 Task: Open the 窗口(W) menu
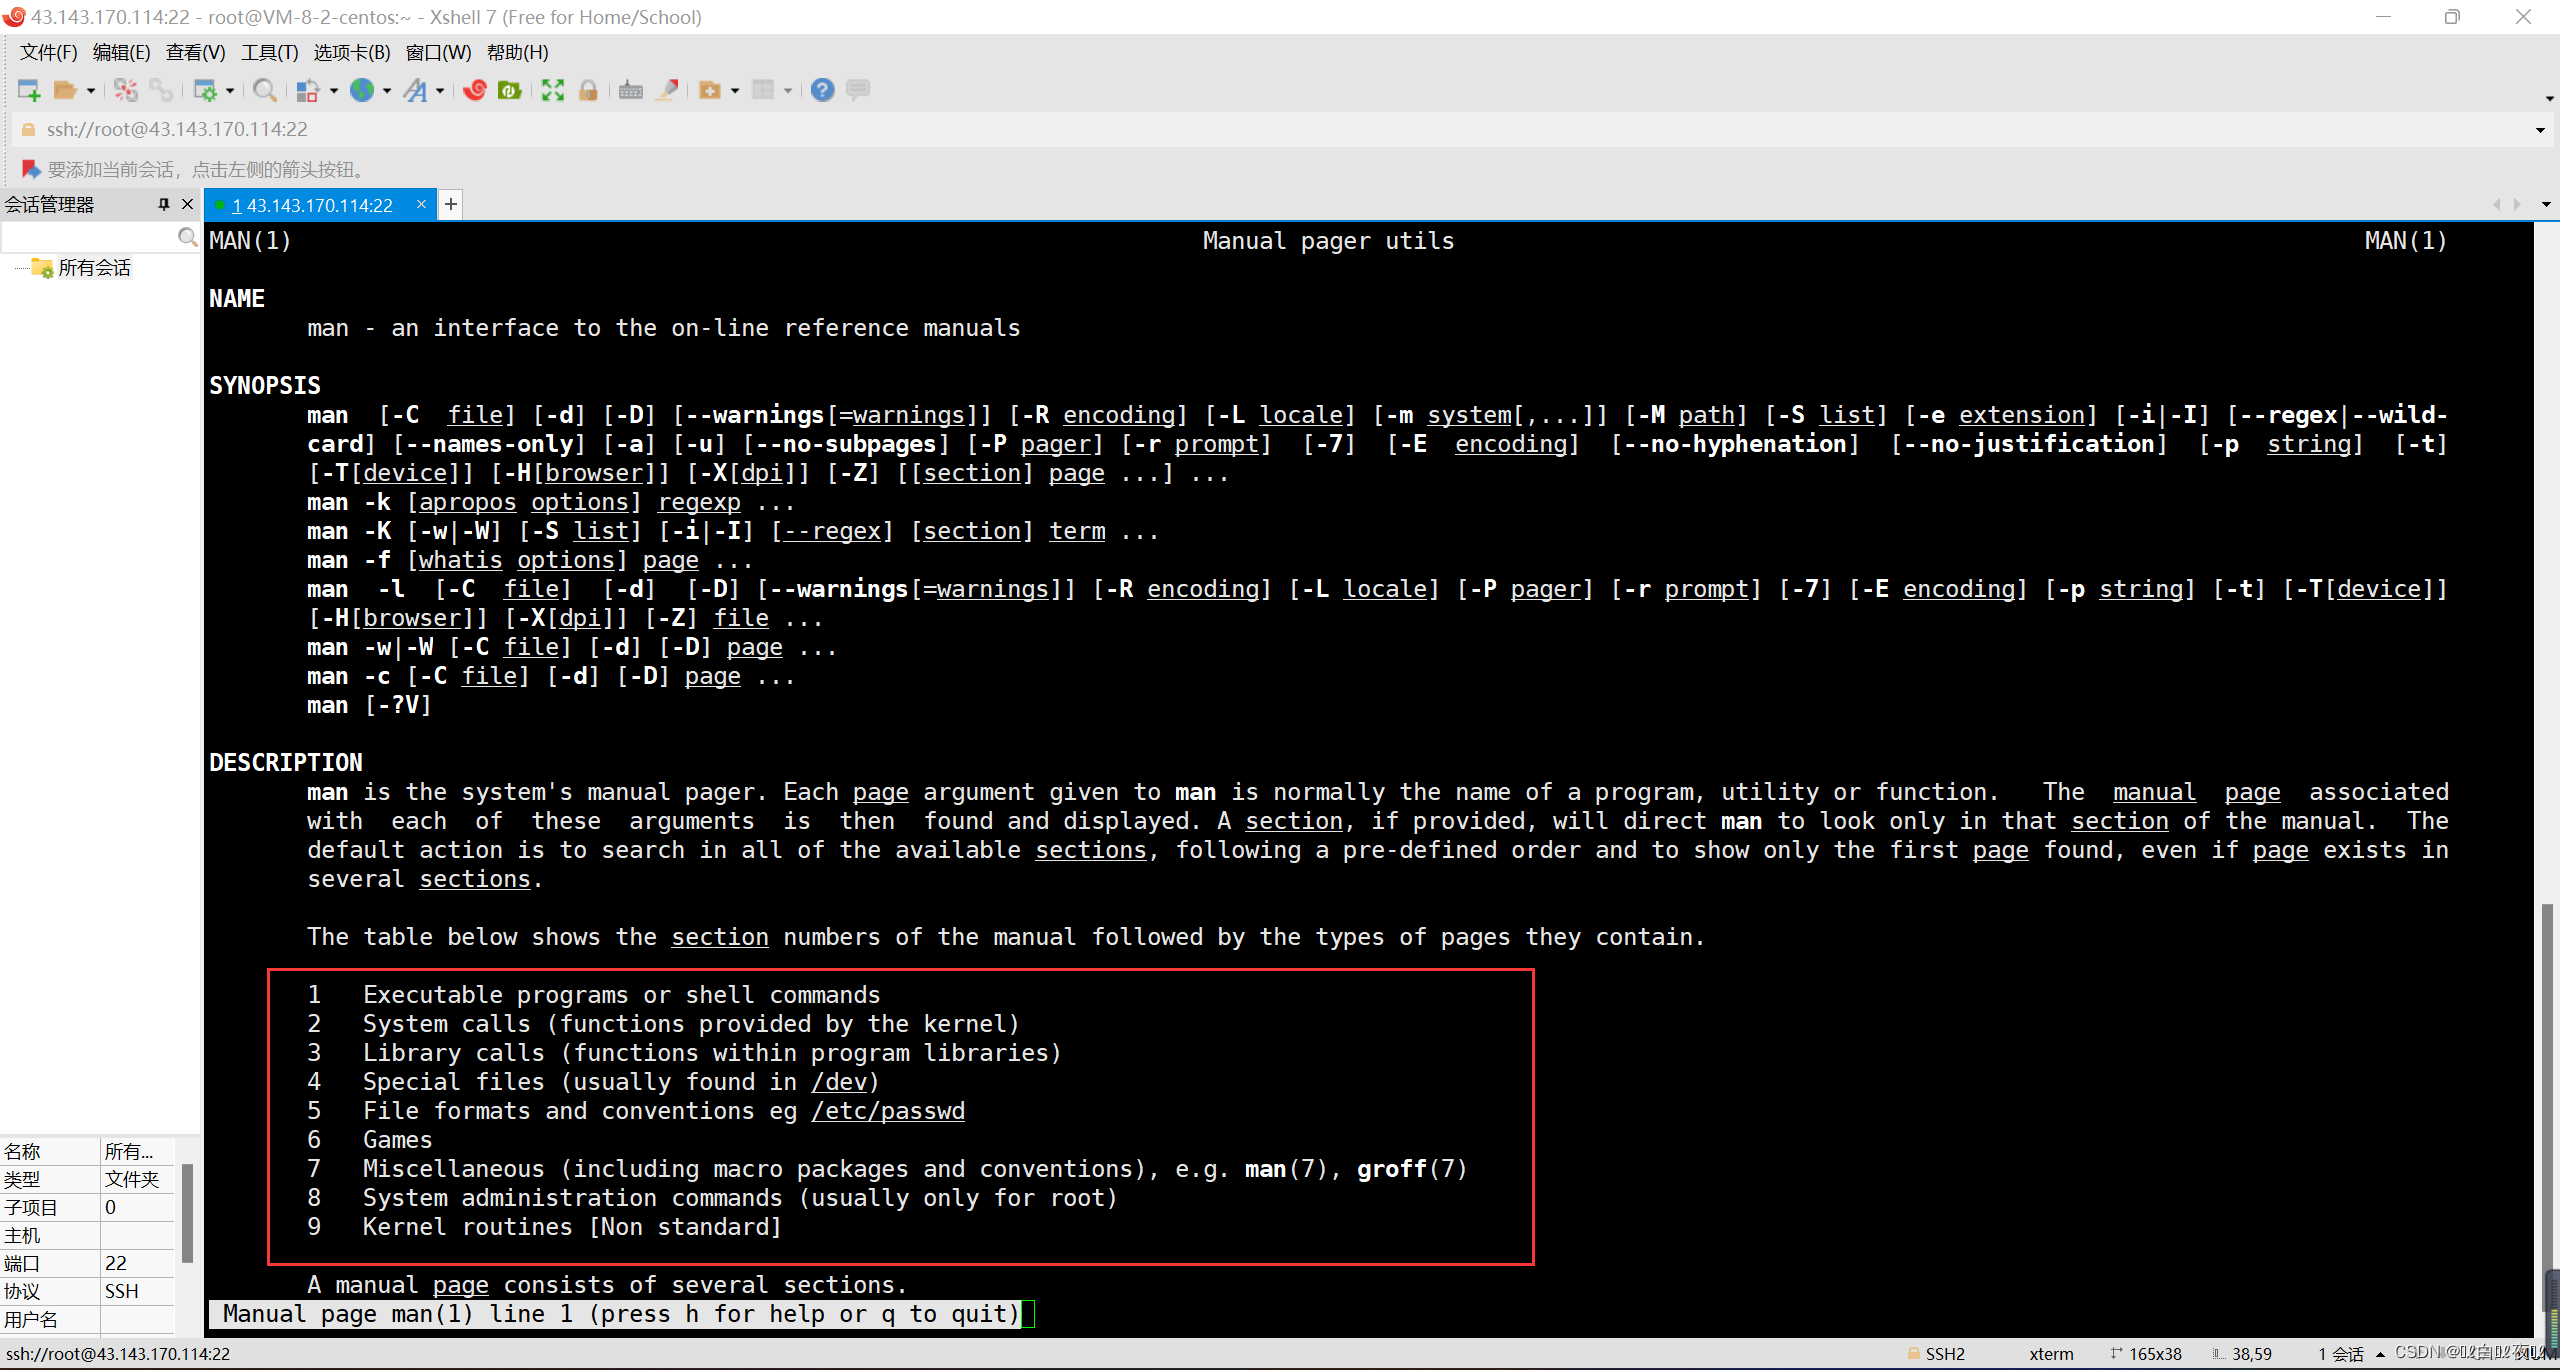coord(438,52)
